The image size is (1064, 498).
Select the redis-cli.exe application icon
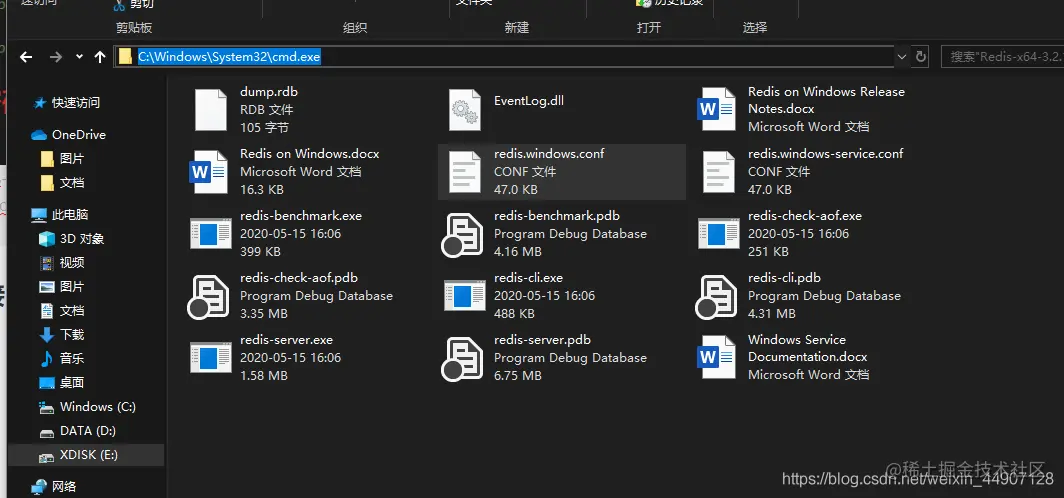coord(465,295)
